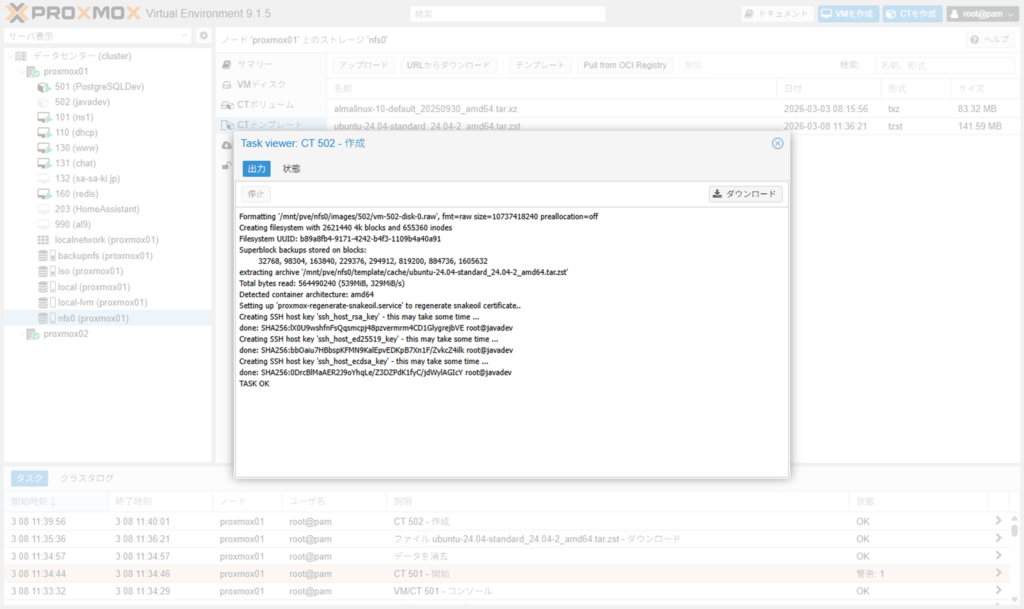
Task: Expand the CT 502 作成 task row arrow
Action: click(997, 521)
